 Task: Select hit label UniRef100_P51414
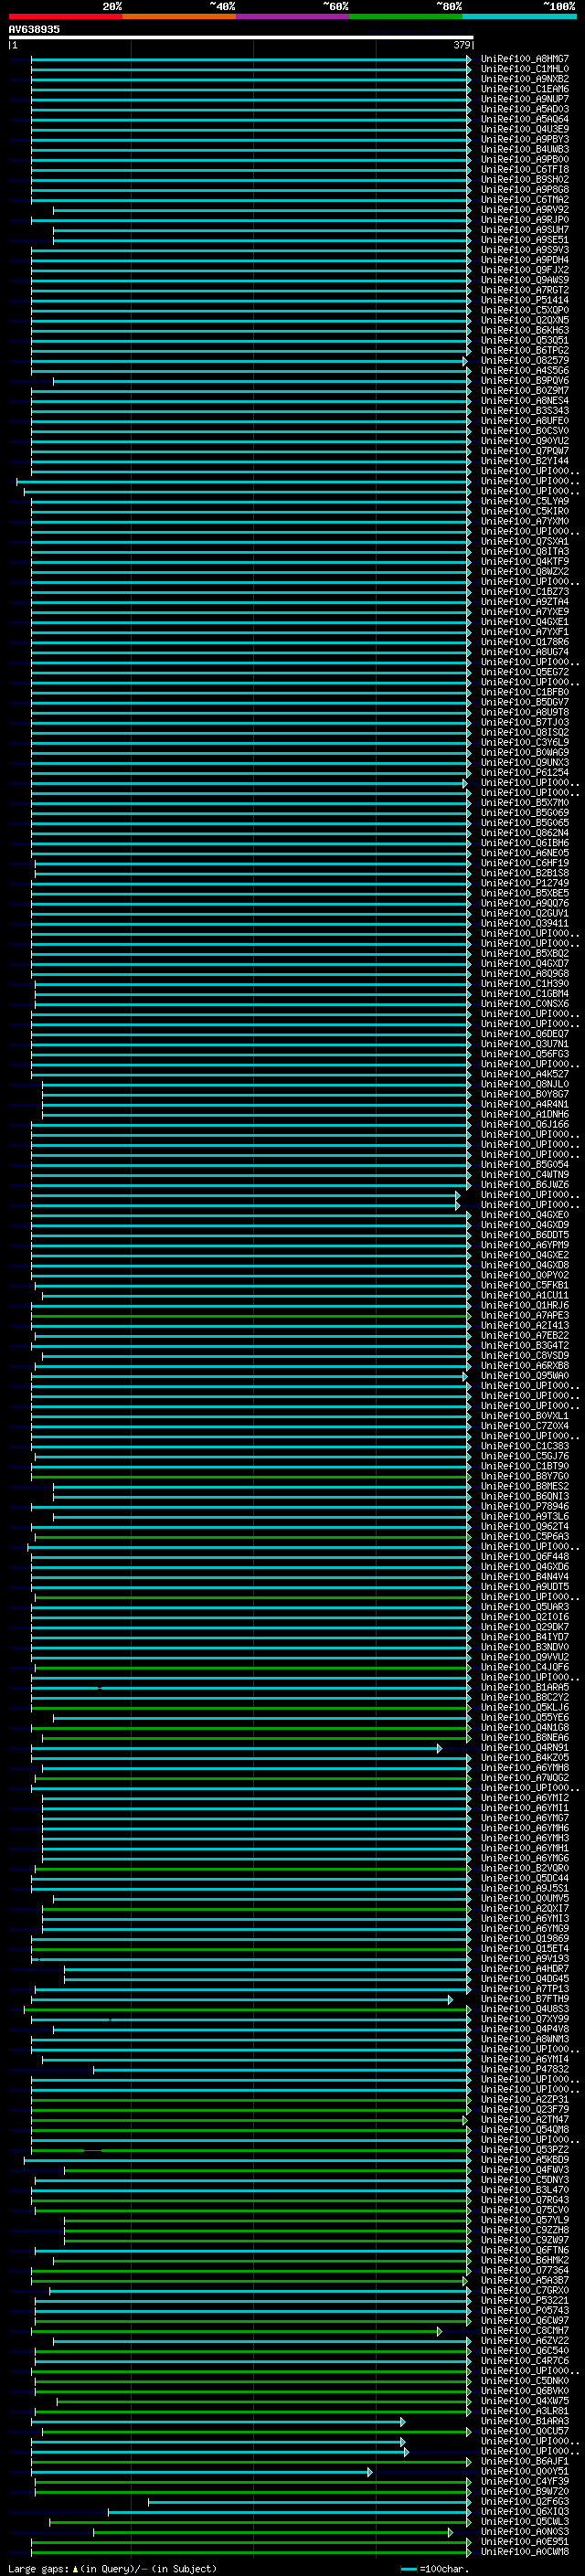click(x=525, y=300)
